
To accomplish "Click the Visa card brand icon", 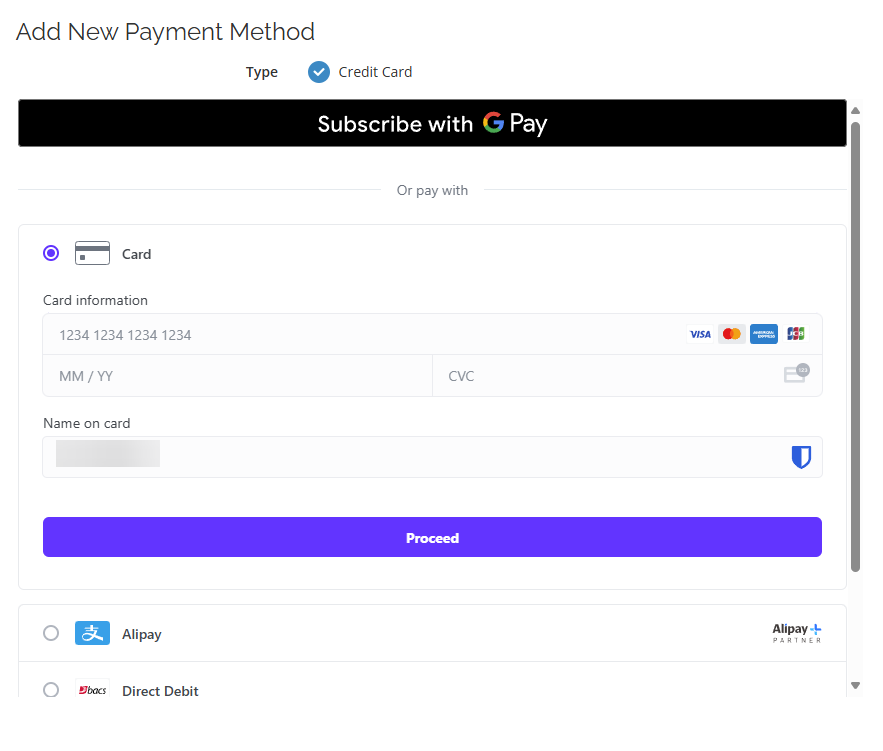I will tap(700, 334).
